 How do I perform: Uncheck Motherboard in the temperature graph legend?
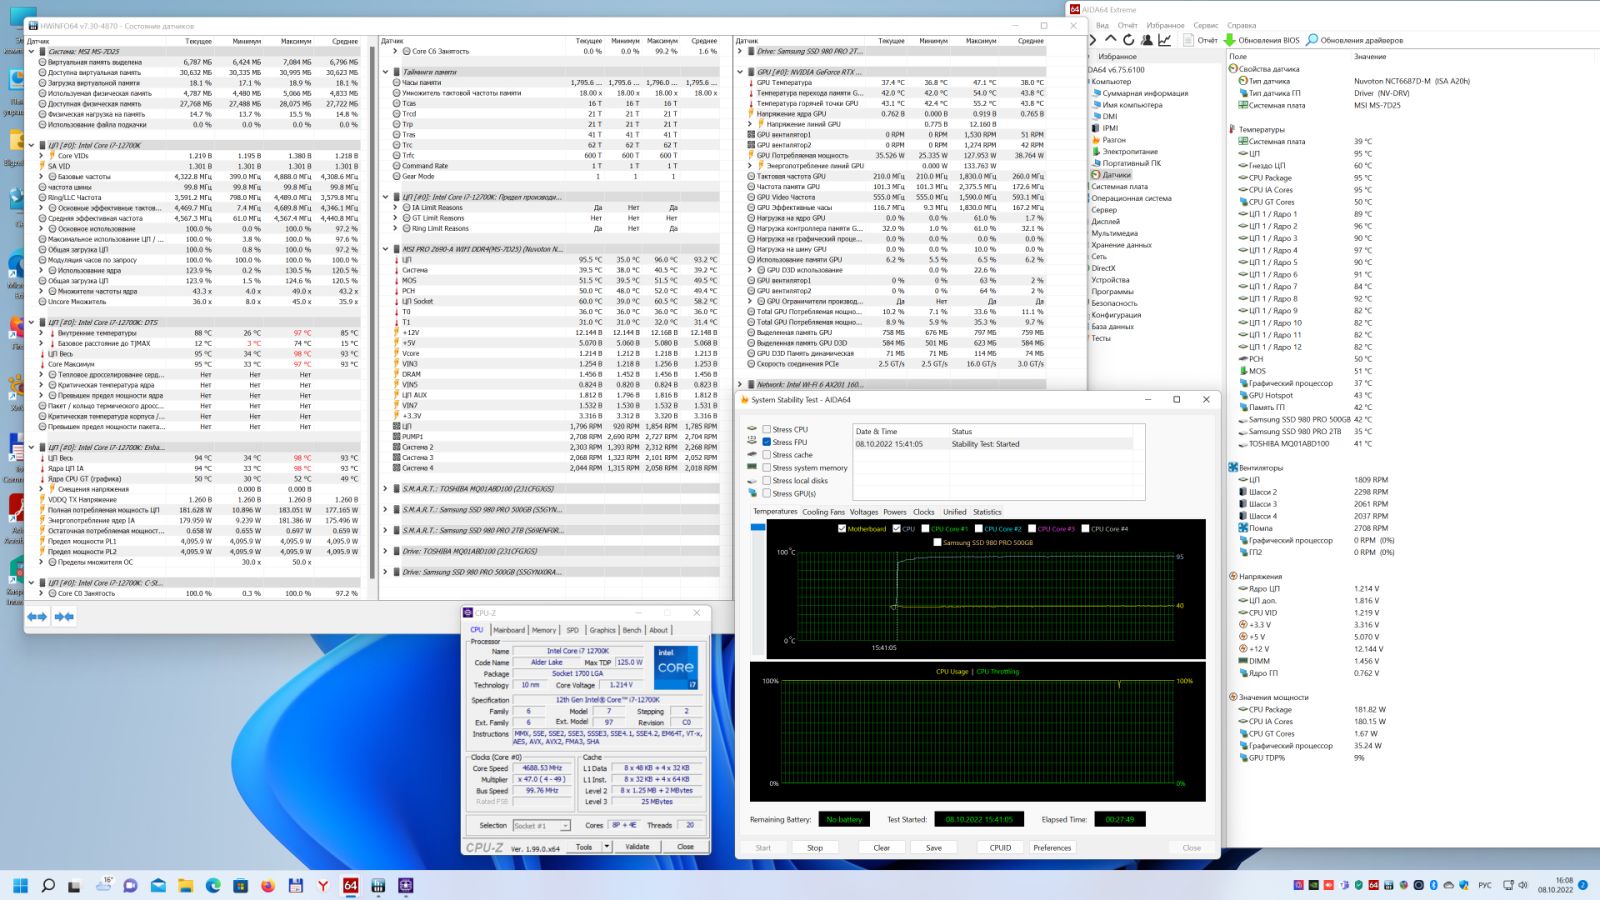842,529
